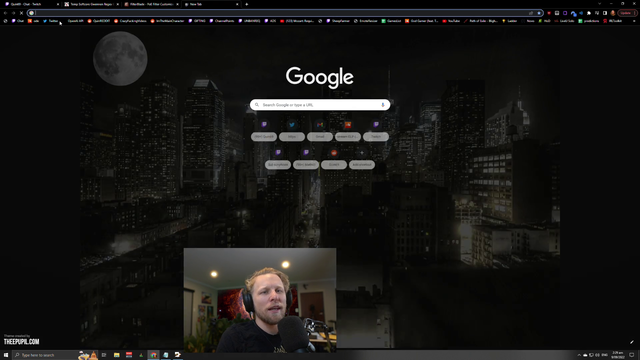Click the Update button in toolbar
This screenshot has height=360, width=640.
tap(626, 13)
